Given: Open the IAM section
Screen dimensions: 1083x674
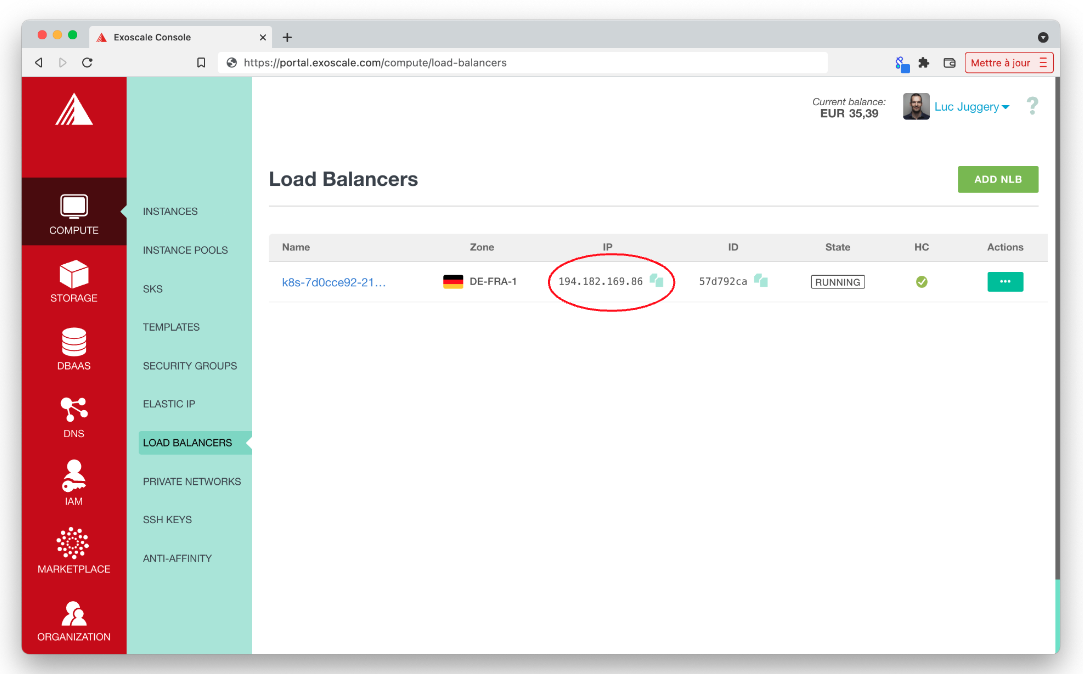Looking at the screenshot, I should click(x=74, y=483).
